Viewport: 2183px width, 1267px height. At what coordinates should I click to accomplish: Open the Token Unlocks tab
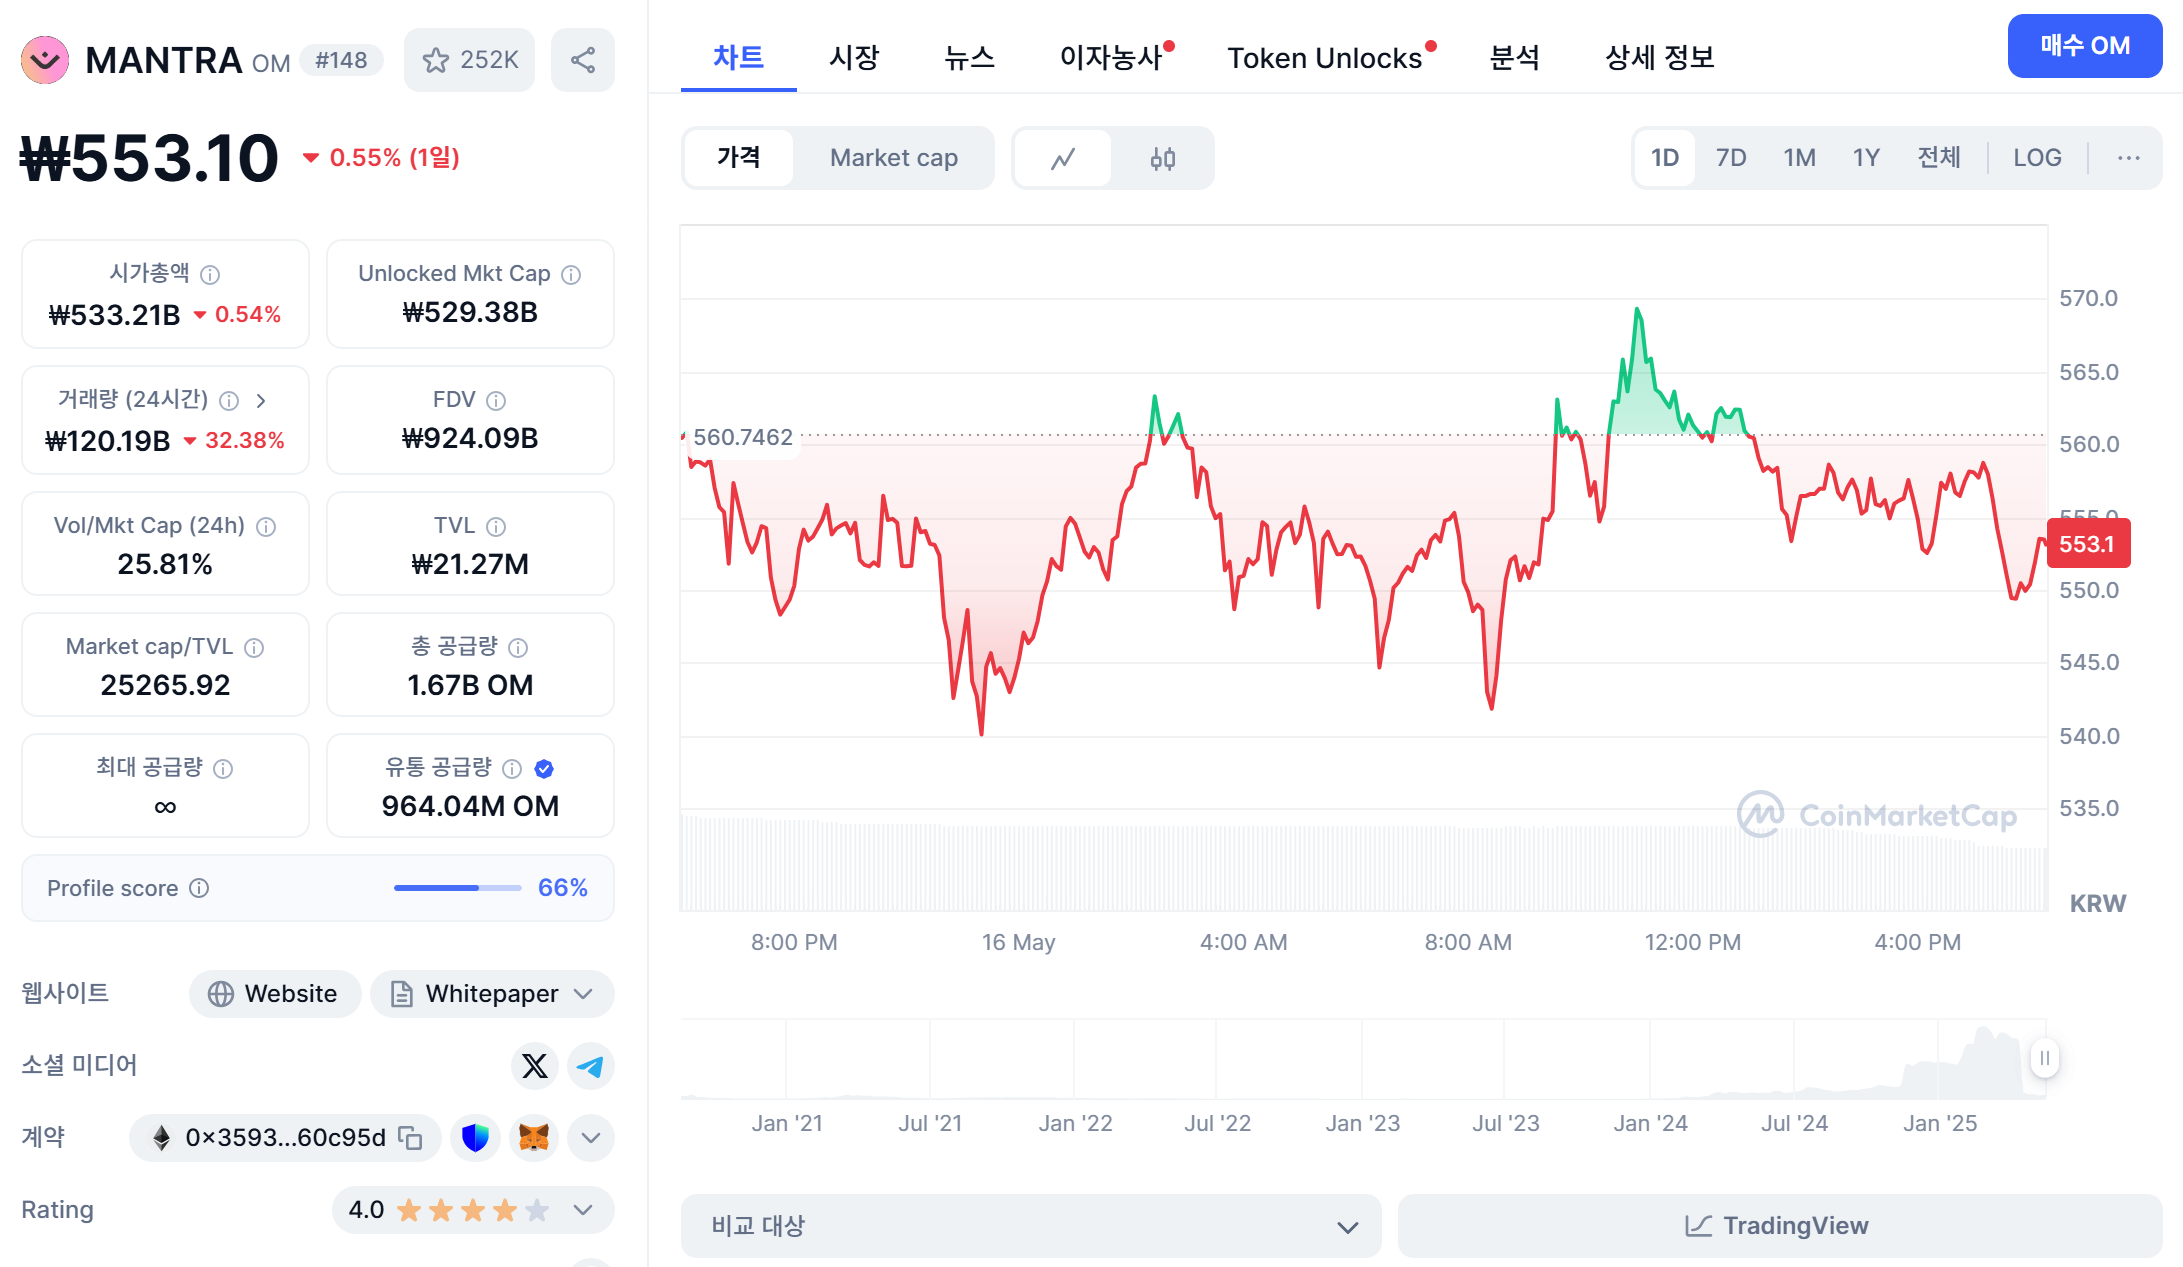pos(1326,58)
